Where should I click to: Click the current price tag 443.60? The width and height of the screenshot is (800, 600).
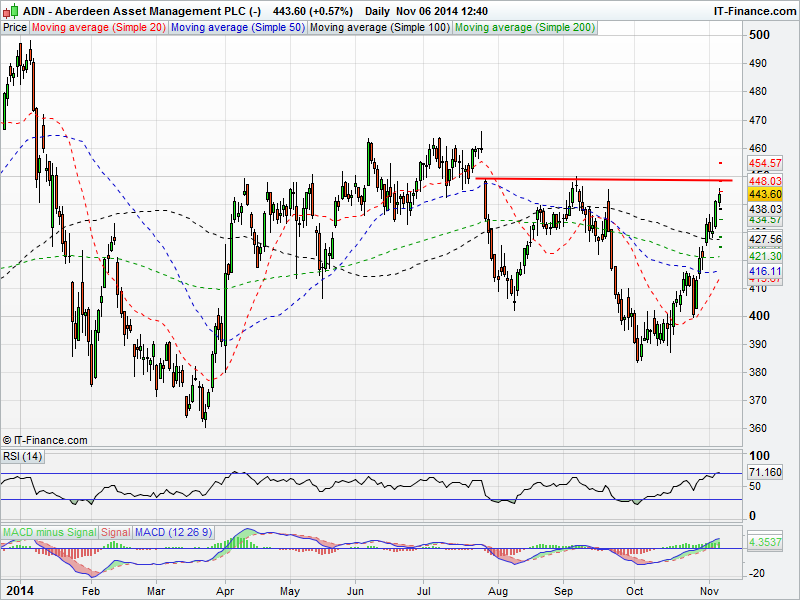(x=764, y=194)
